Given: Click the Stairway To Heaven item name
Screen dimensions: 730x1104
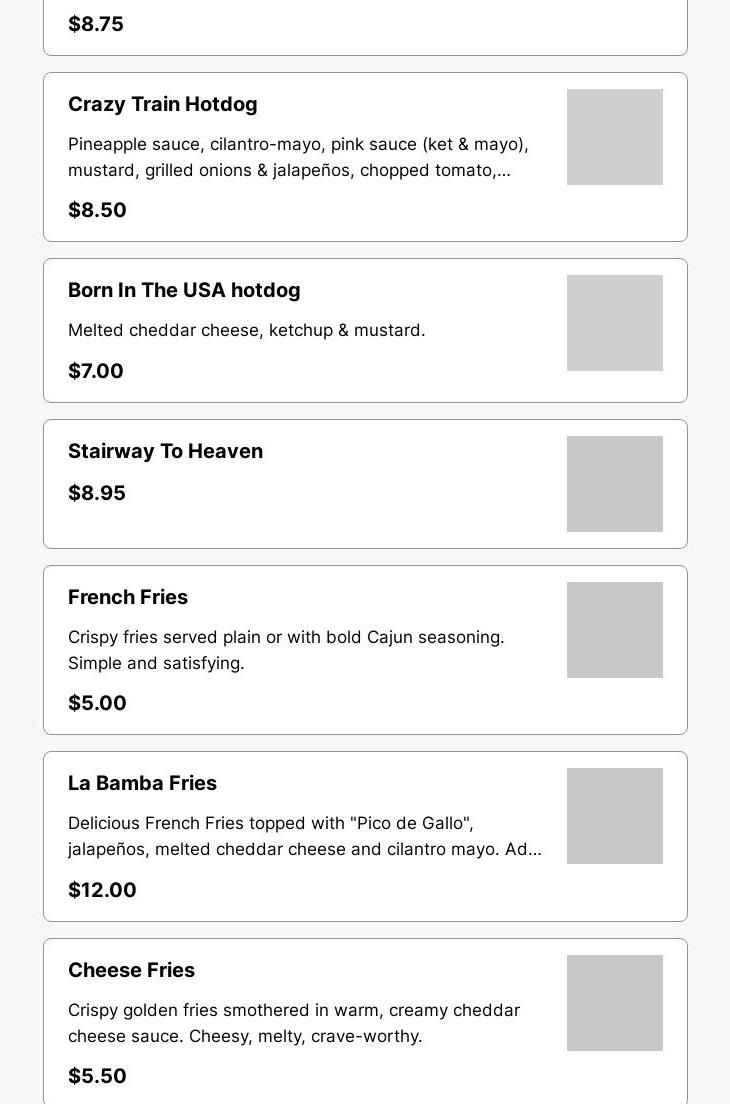Looking at the screenshot, I should tap(165, 451).
